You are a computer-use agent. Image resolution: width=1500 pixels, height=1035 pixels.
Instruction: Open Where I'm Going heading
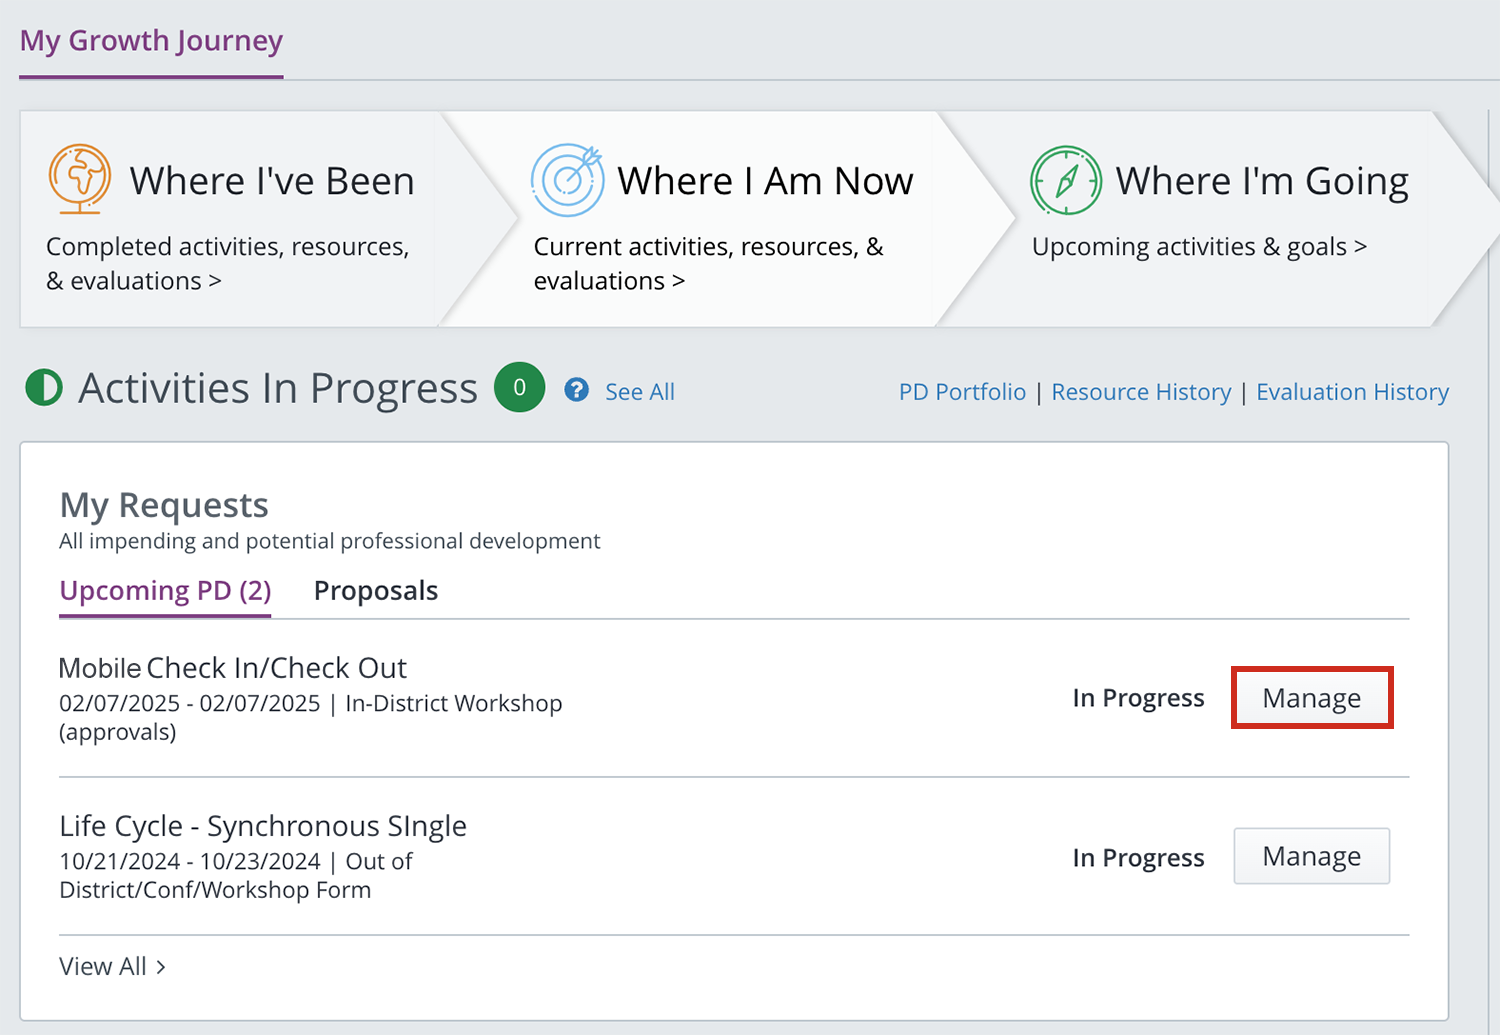[x=1262, y=181]
